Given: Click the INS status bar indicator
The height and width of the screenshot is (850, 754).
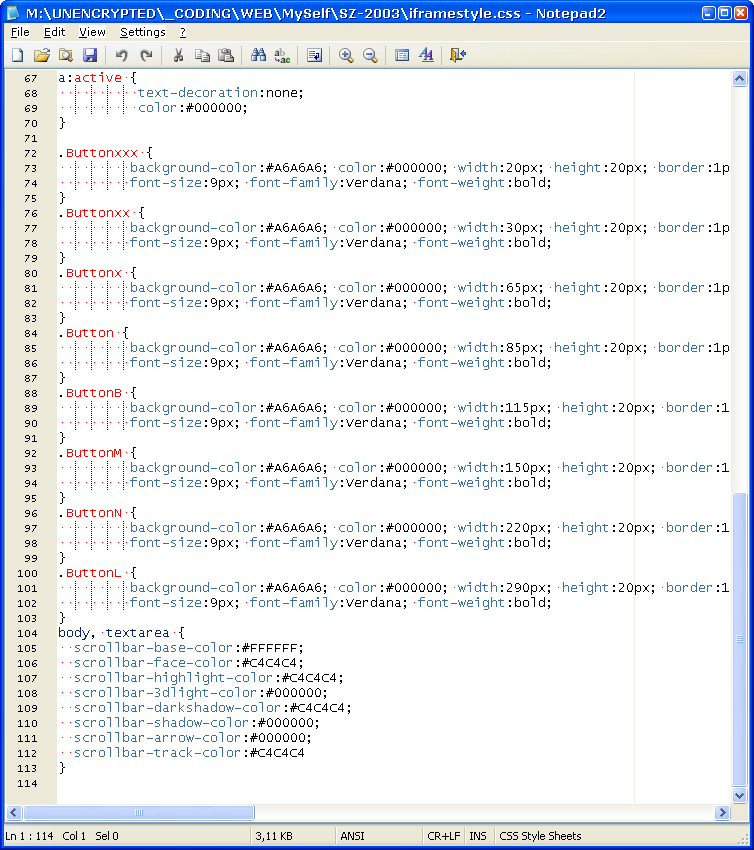Looking at the screenshot, I should [478, 836].
